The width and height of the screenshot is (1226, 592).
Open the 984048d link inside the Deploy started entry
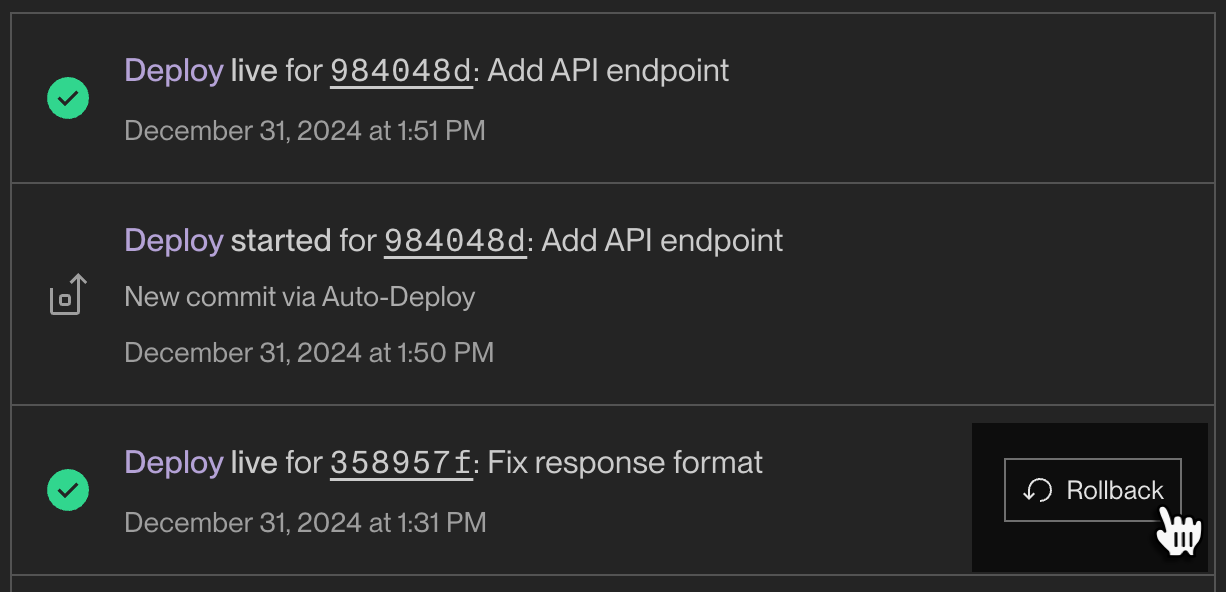click(455, 240)
